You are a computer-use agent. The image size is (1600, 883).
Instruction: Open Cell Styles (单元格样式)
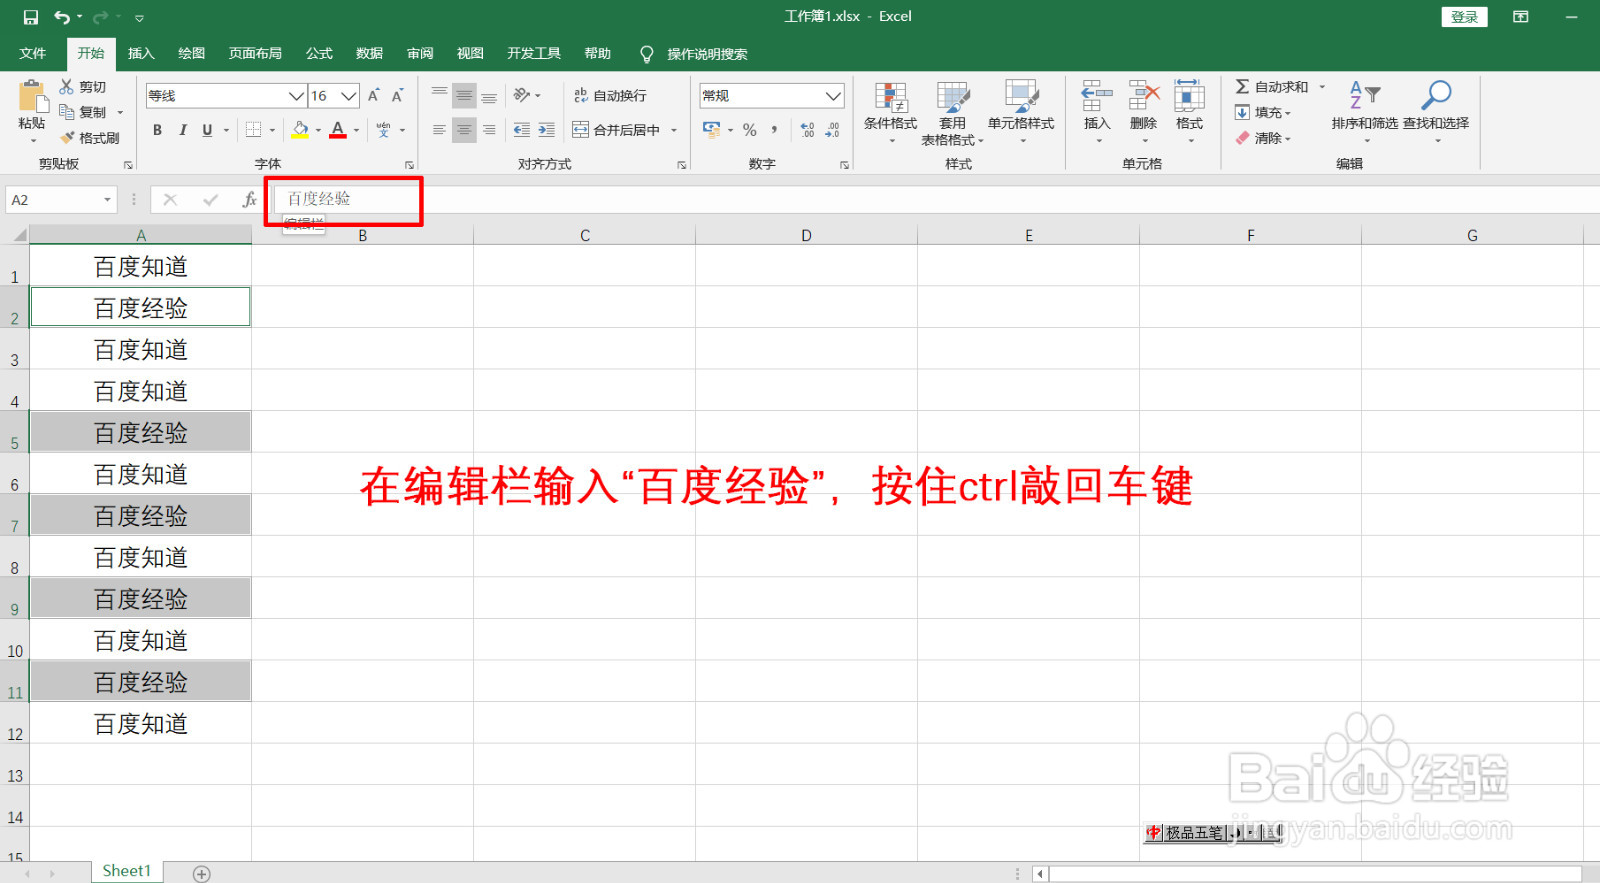tap(1021, 110)
